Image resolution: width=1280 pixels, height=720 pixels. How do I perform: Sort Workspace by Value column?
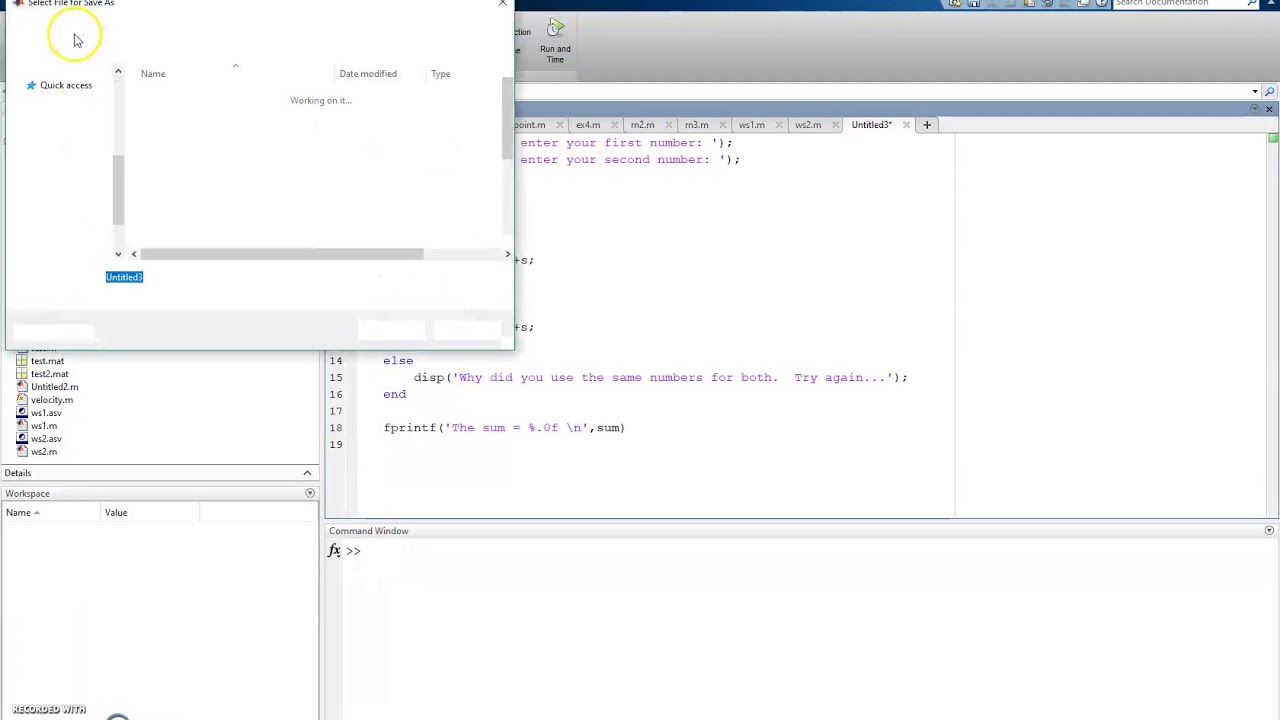tap(116, 513)
